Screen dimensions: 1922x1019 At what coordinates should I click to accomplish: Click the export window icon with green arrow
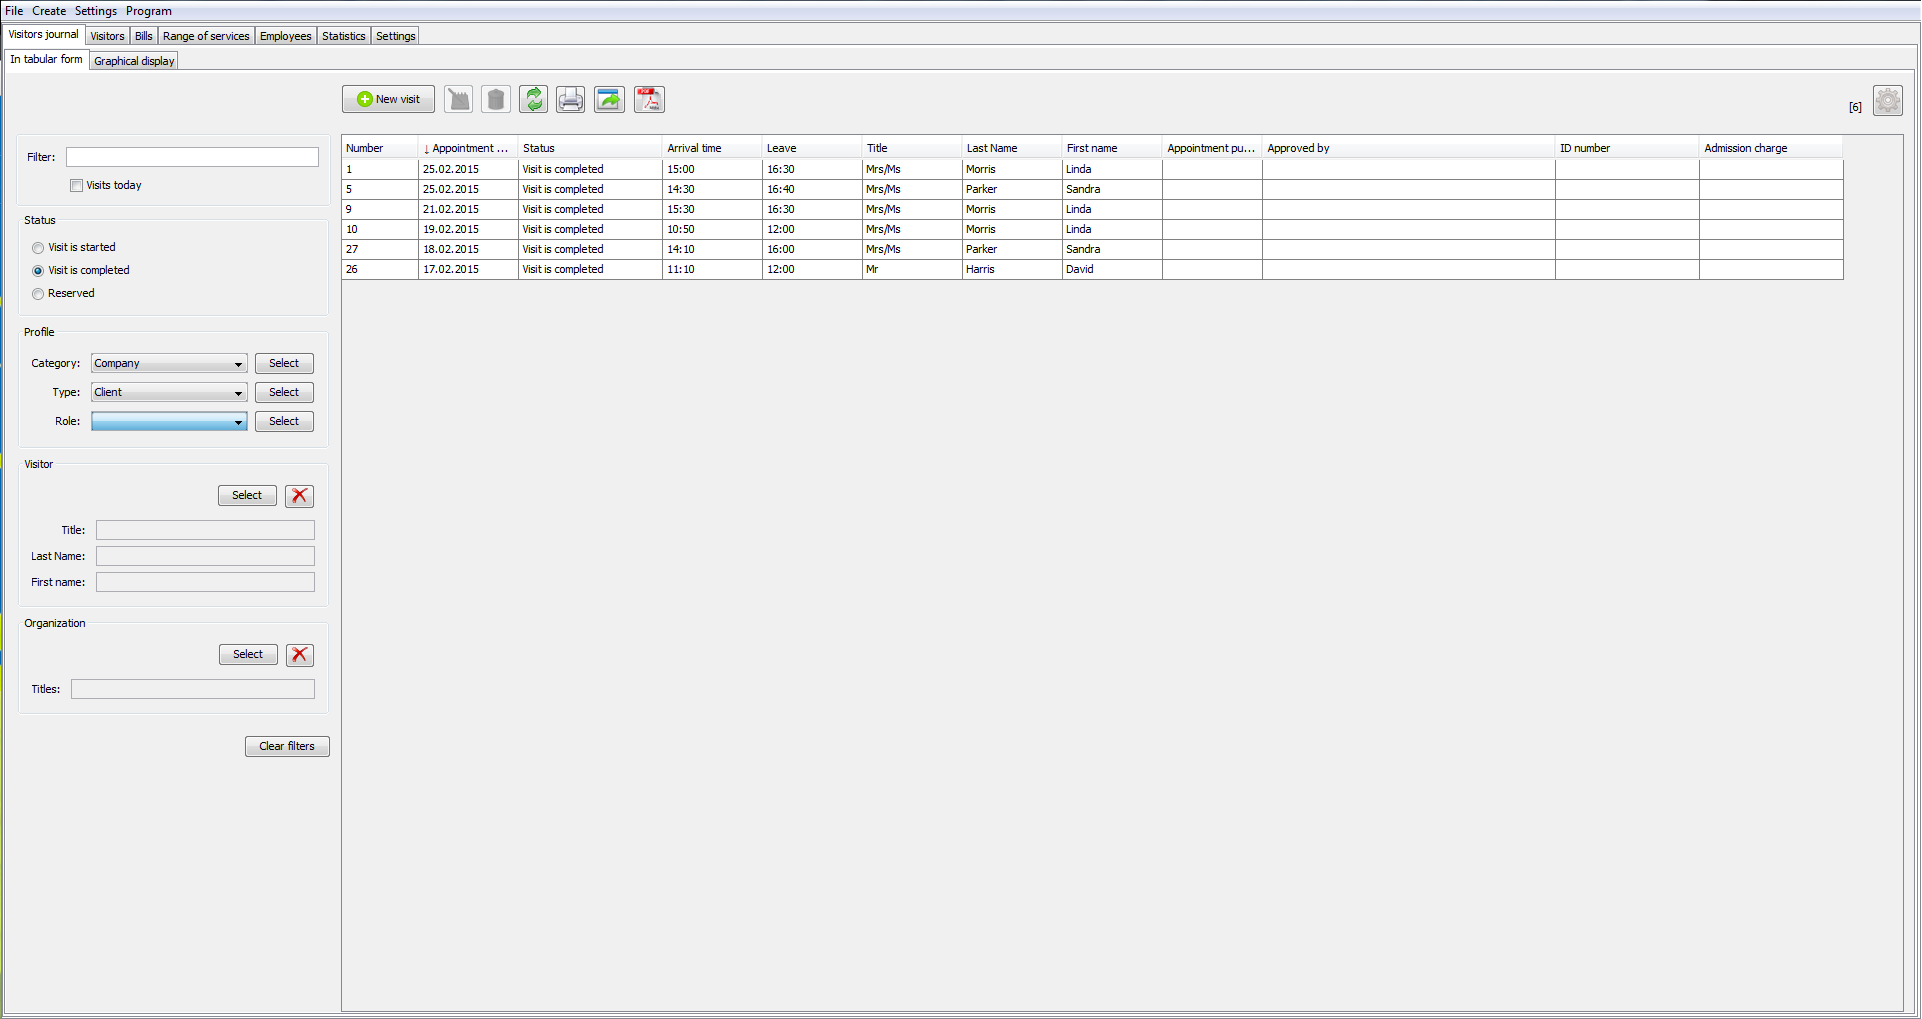609,99
